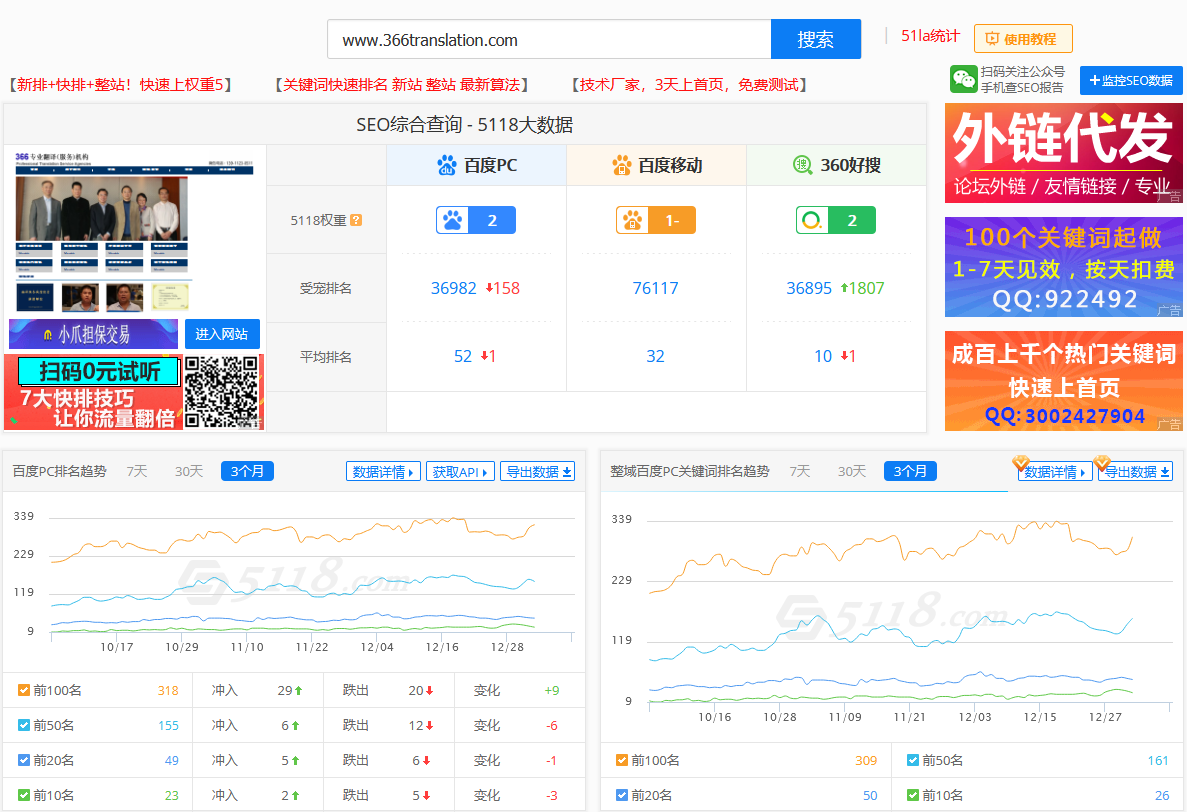Click the 进入网站 button

222,334
